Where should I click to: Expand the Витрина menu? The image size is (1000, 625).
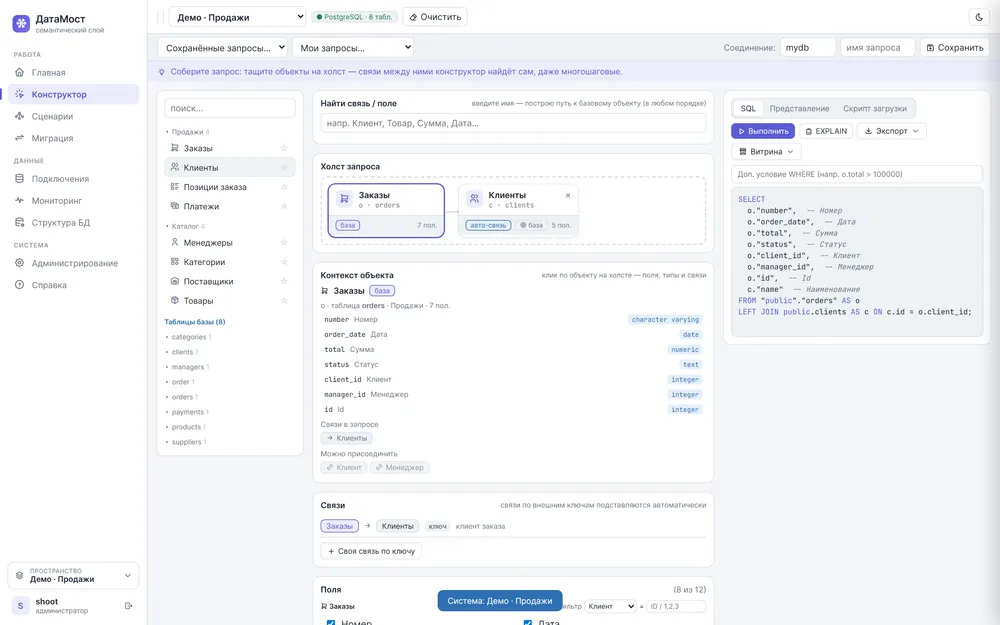(x=766, y=152)
